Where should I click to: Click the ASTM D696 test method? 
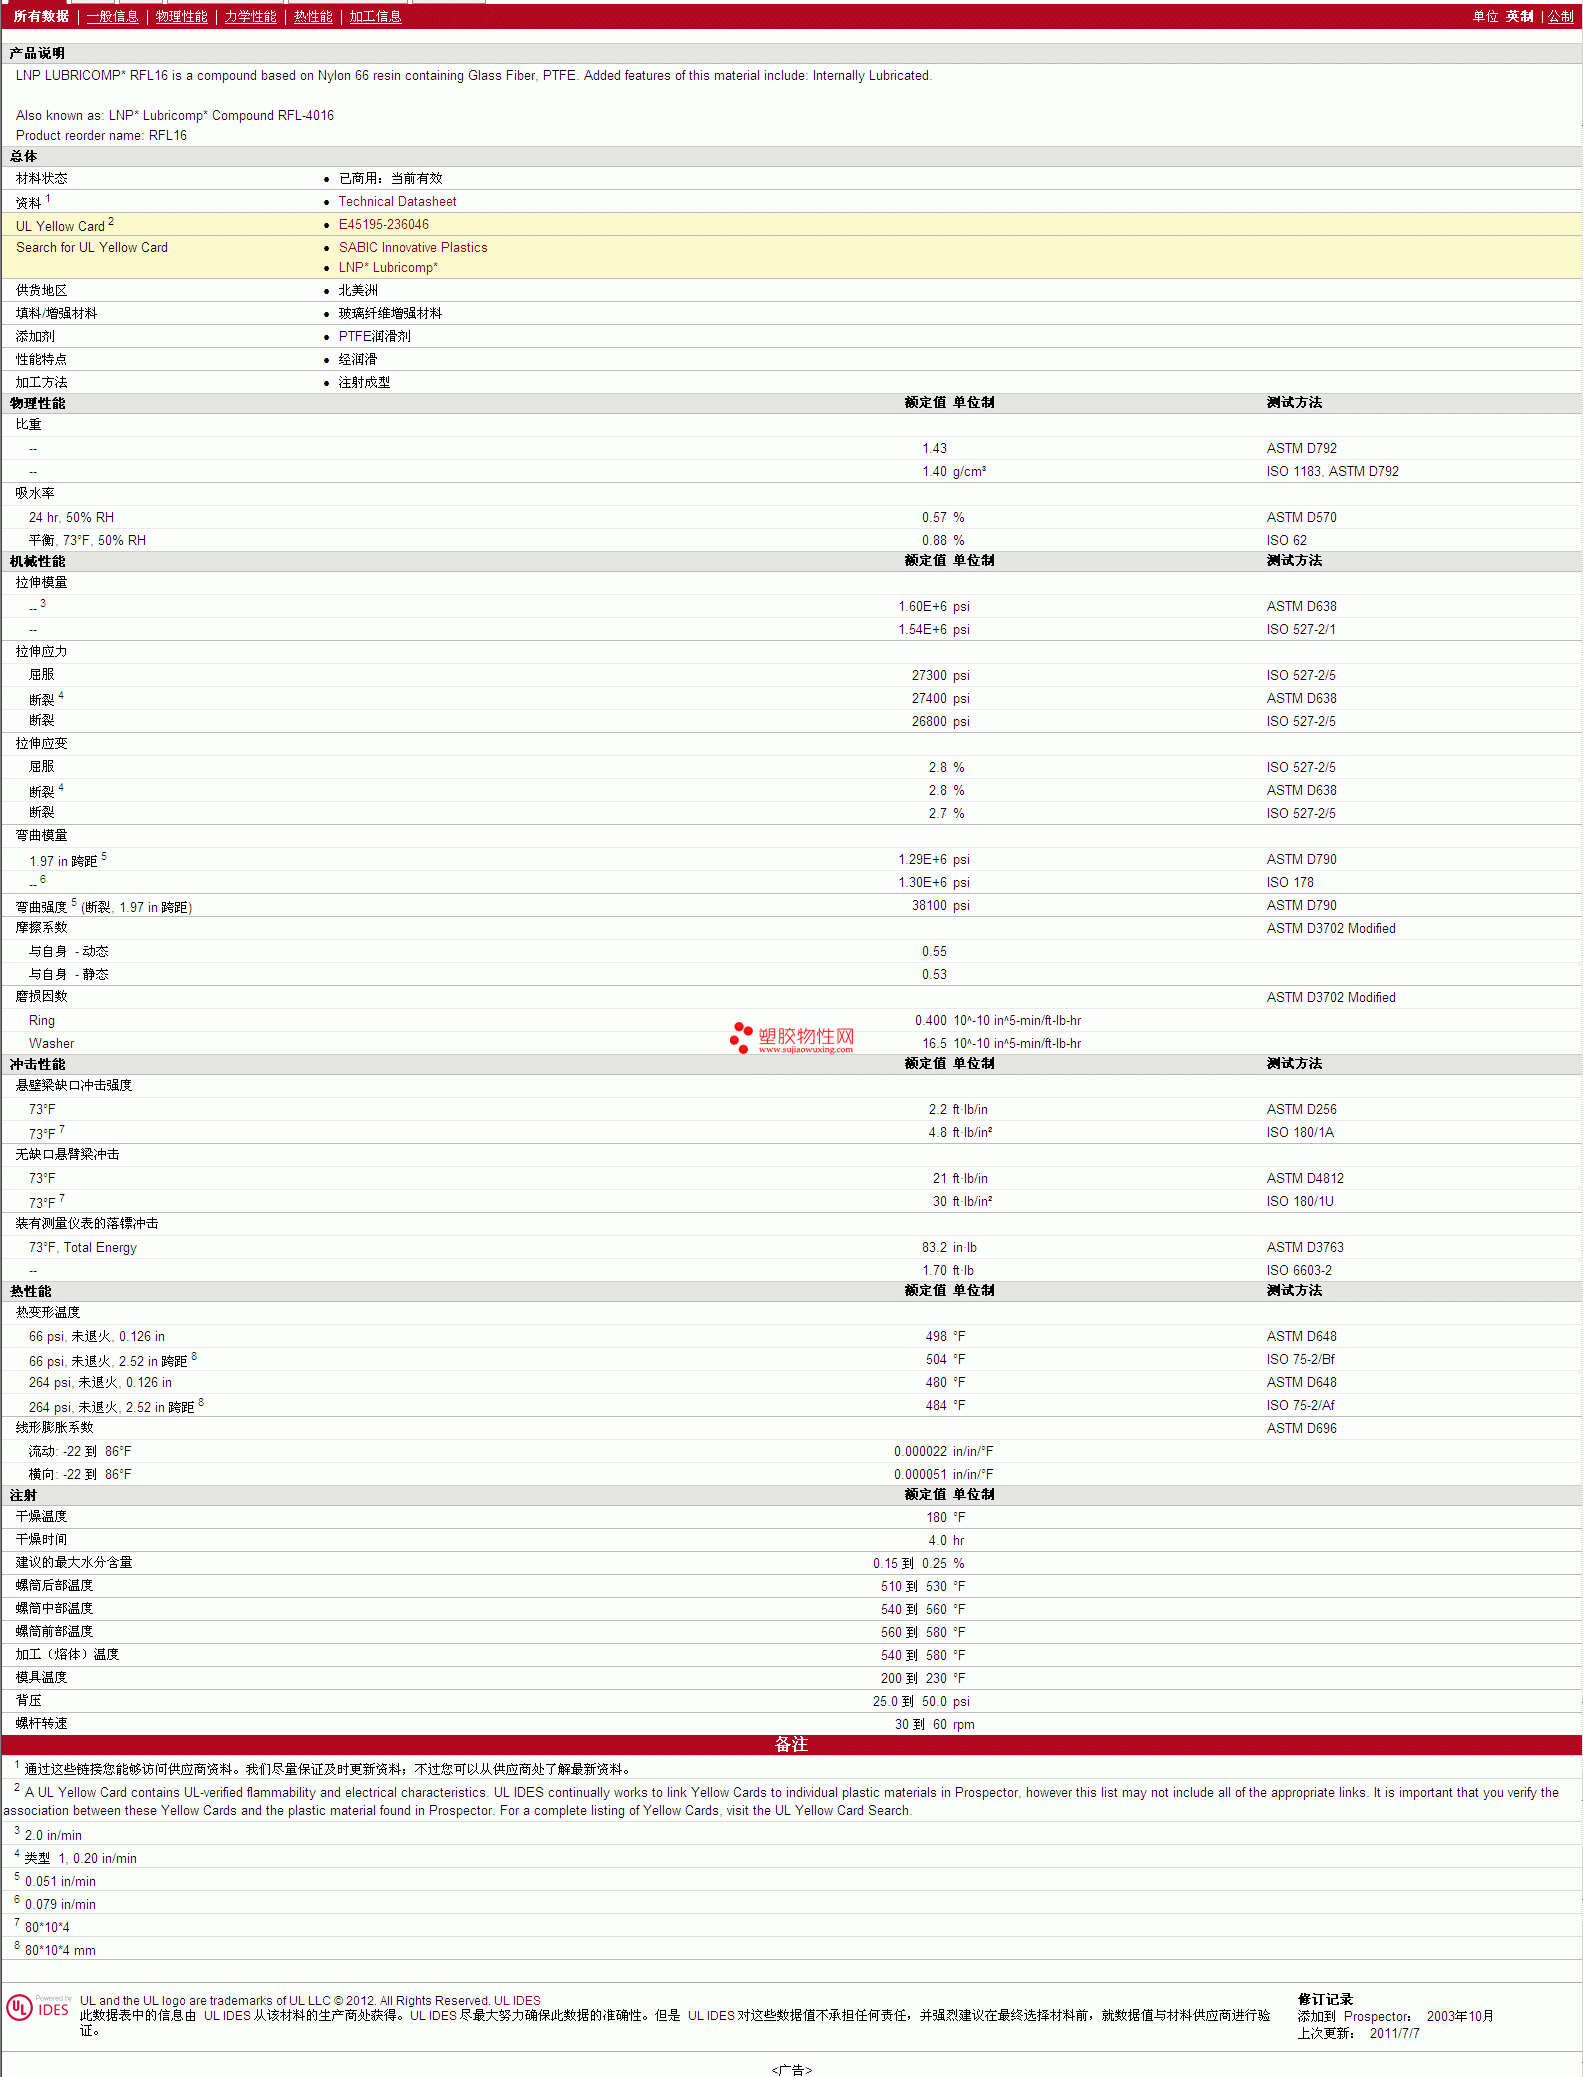tap(1301, 1429)
